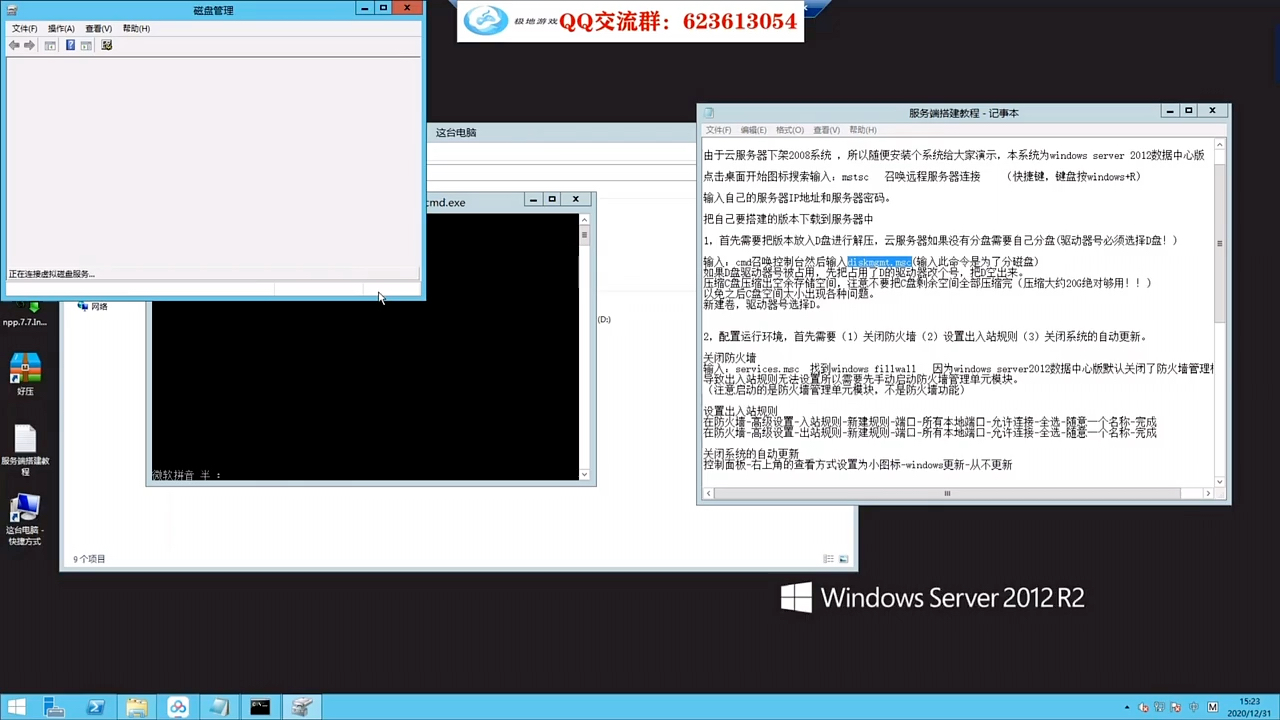Click the '设置出入站规则' line in Notepad
Image resolution: width=1280 pixels, height=720 pixels.
[x=740, y=412]
